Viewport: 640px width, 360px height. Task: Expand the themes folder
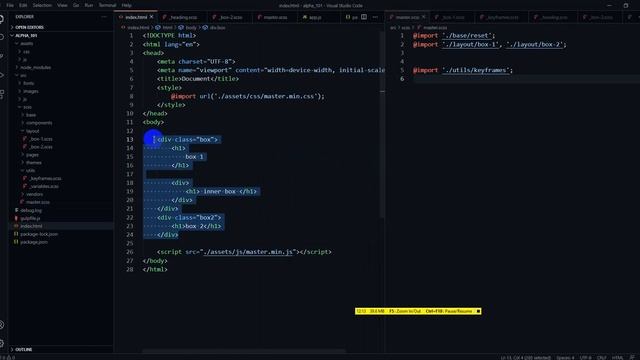tap(33, 162)
